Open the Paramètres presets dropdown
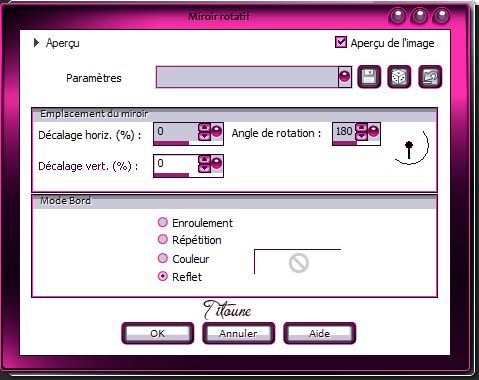The width and height of the screenshot is (479, 380). tap(345, 77)
